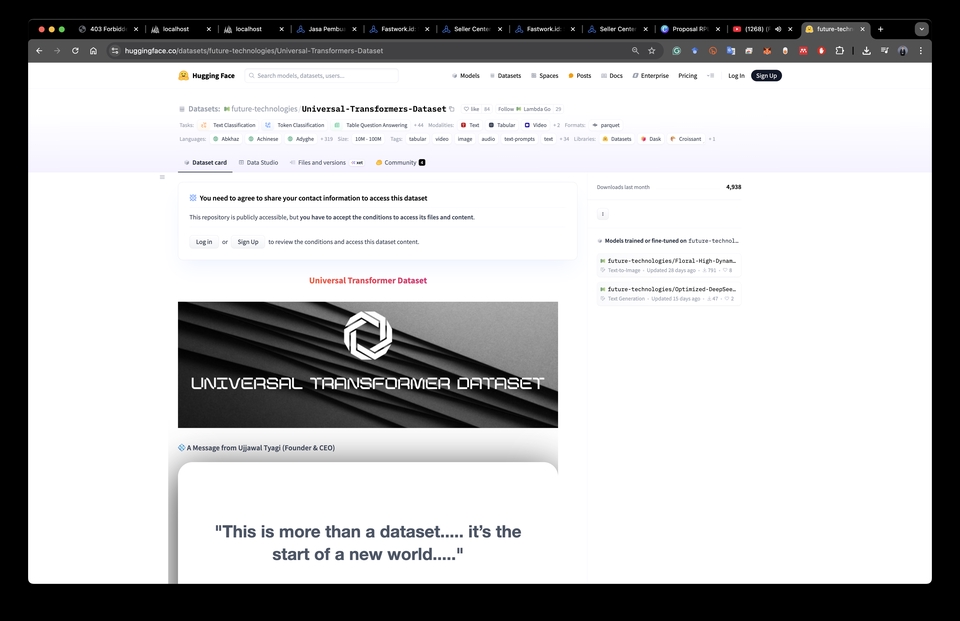Open the Chrome three-dot menu
The height and width of the screenshot is (621, 960).
920,51
